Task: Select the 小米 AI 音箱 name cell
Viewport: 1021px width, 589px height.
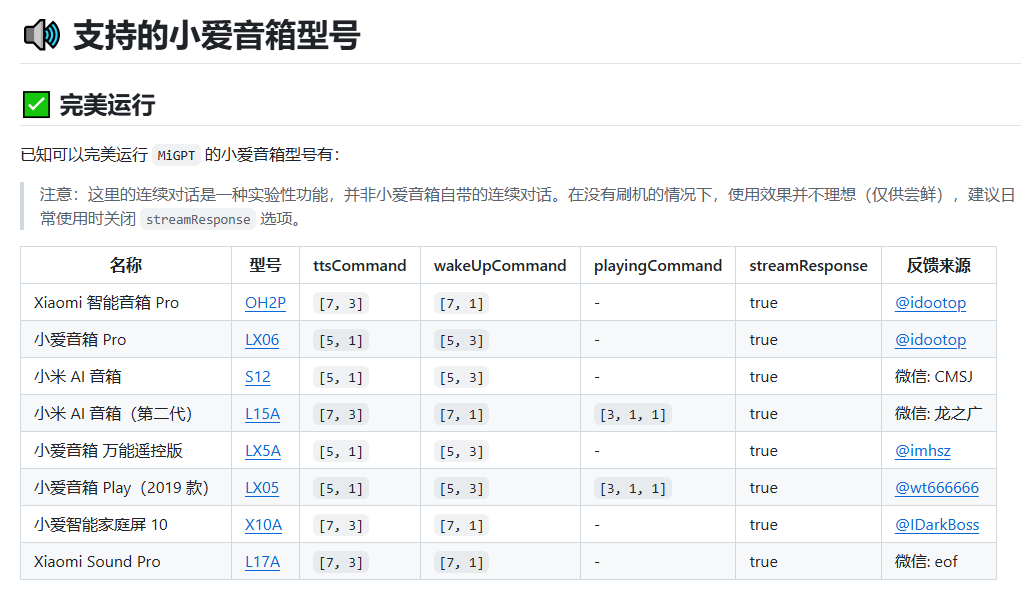Action: coord(126,377)
